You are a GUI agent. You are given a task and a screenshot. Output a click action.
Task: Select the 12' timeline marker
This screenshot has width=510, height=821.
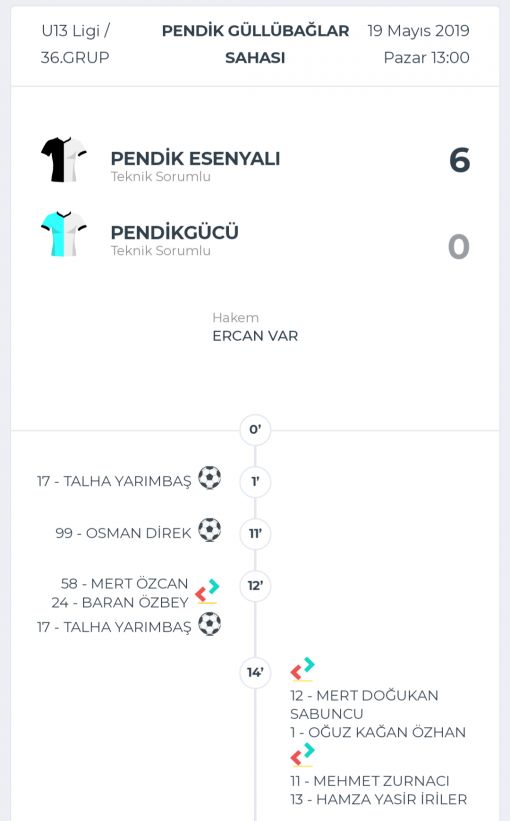click(255, 585)
